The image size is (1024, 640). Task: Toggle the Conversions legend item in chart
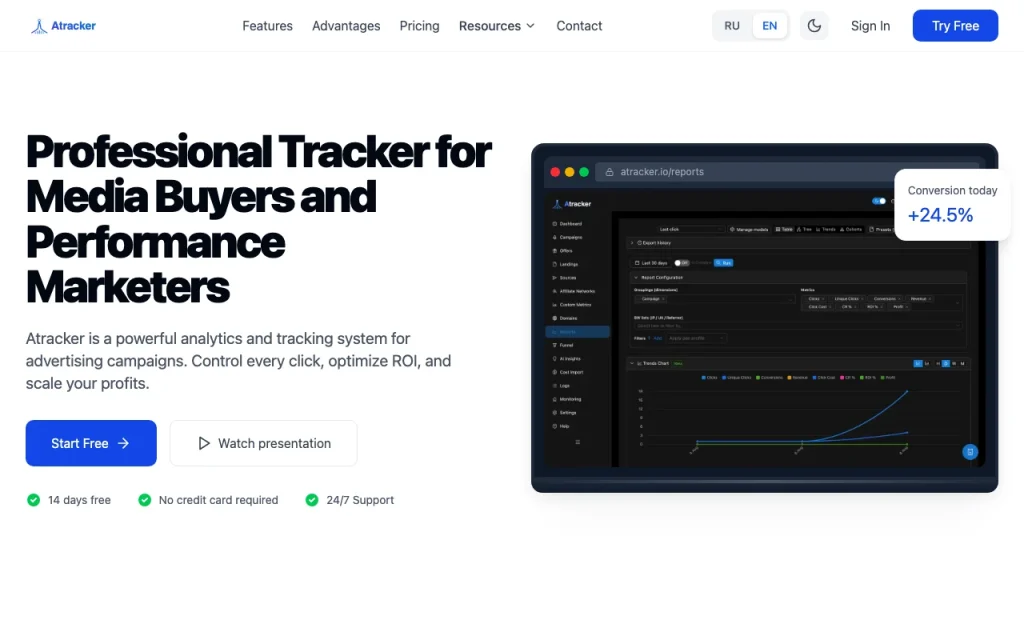click(769, 377)
